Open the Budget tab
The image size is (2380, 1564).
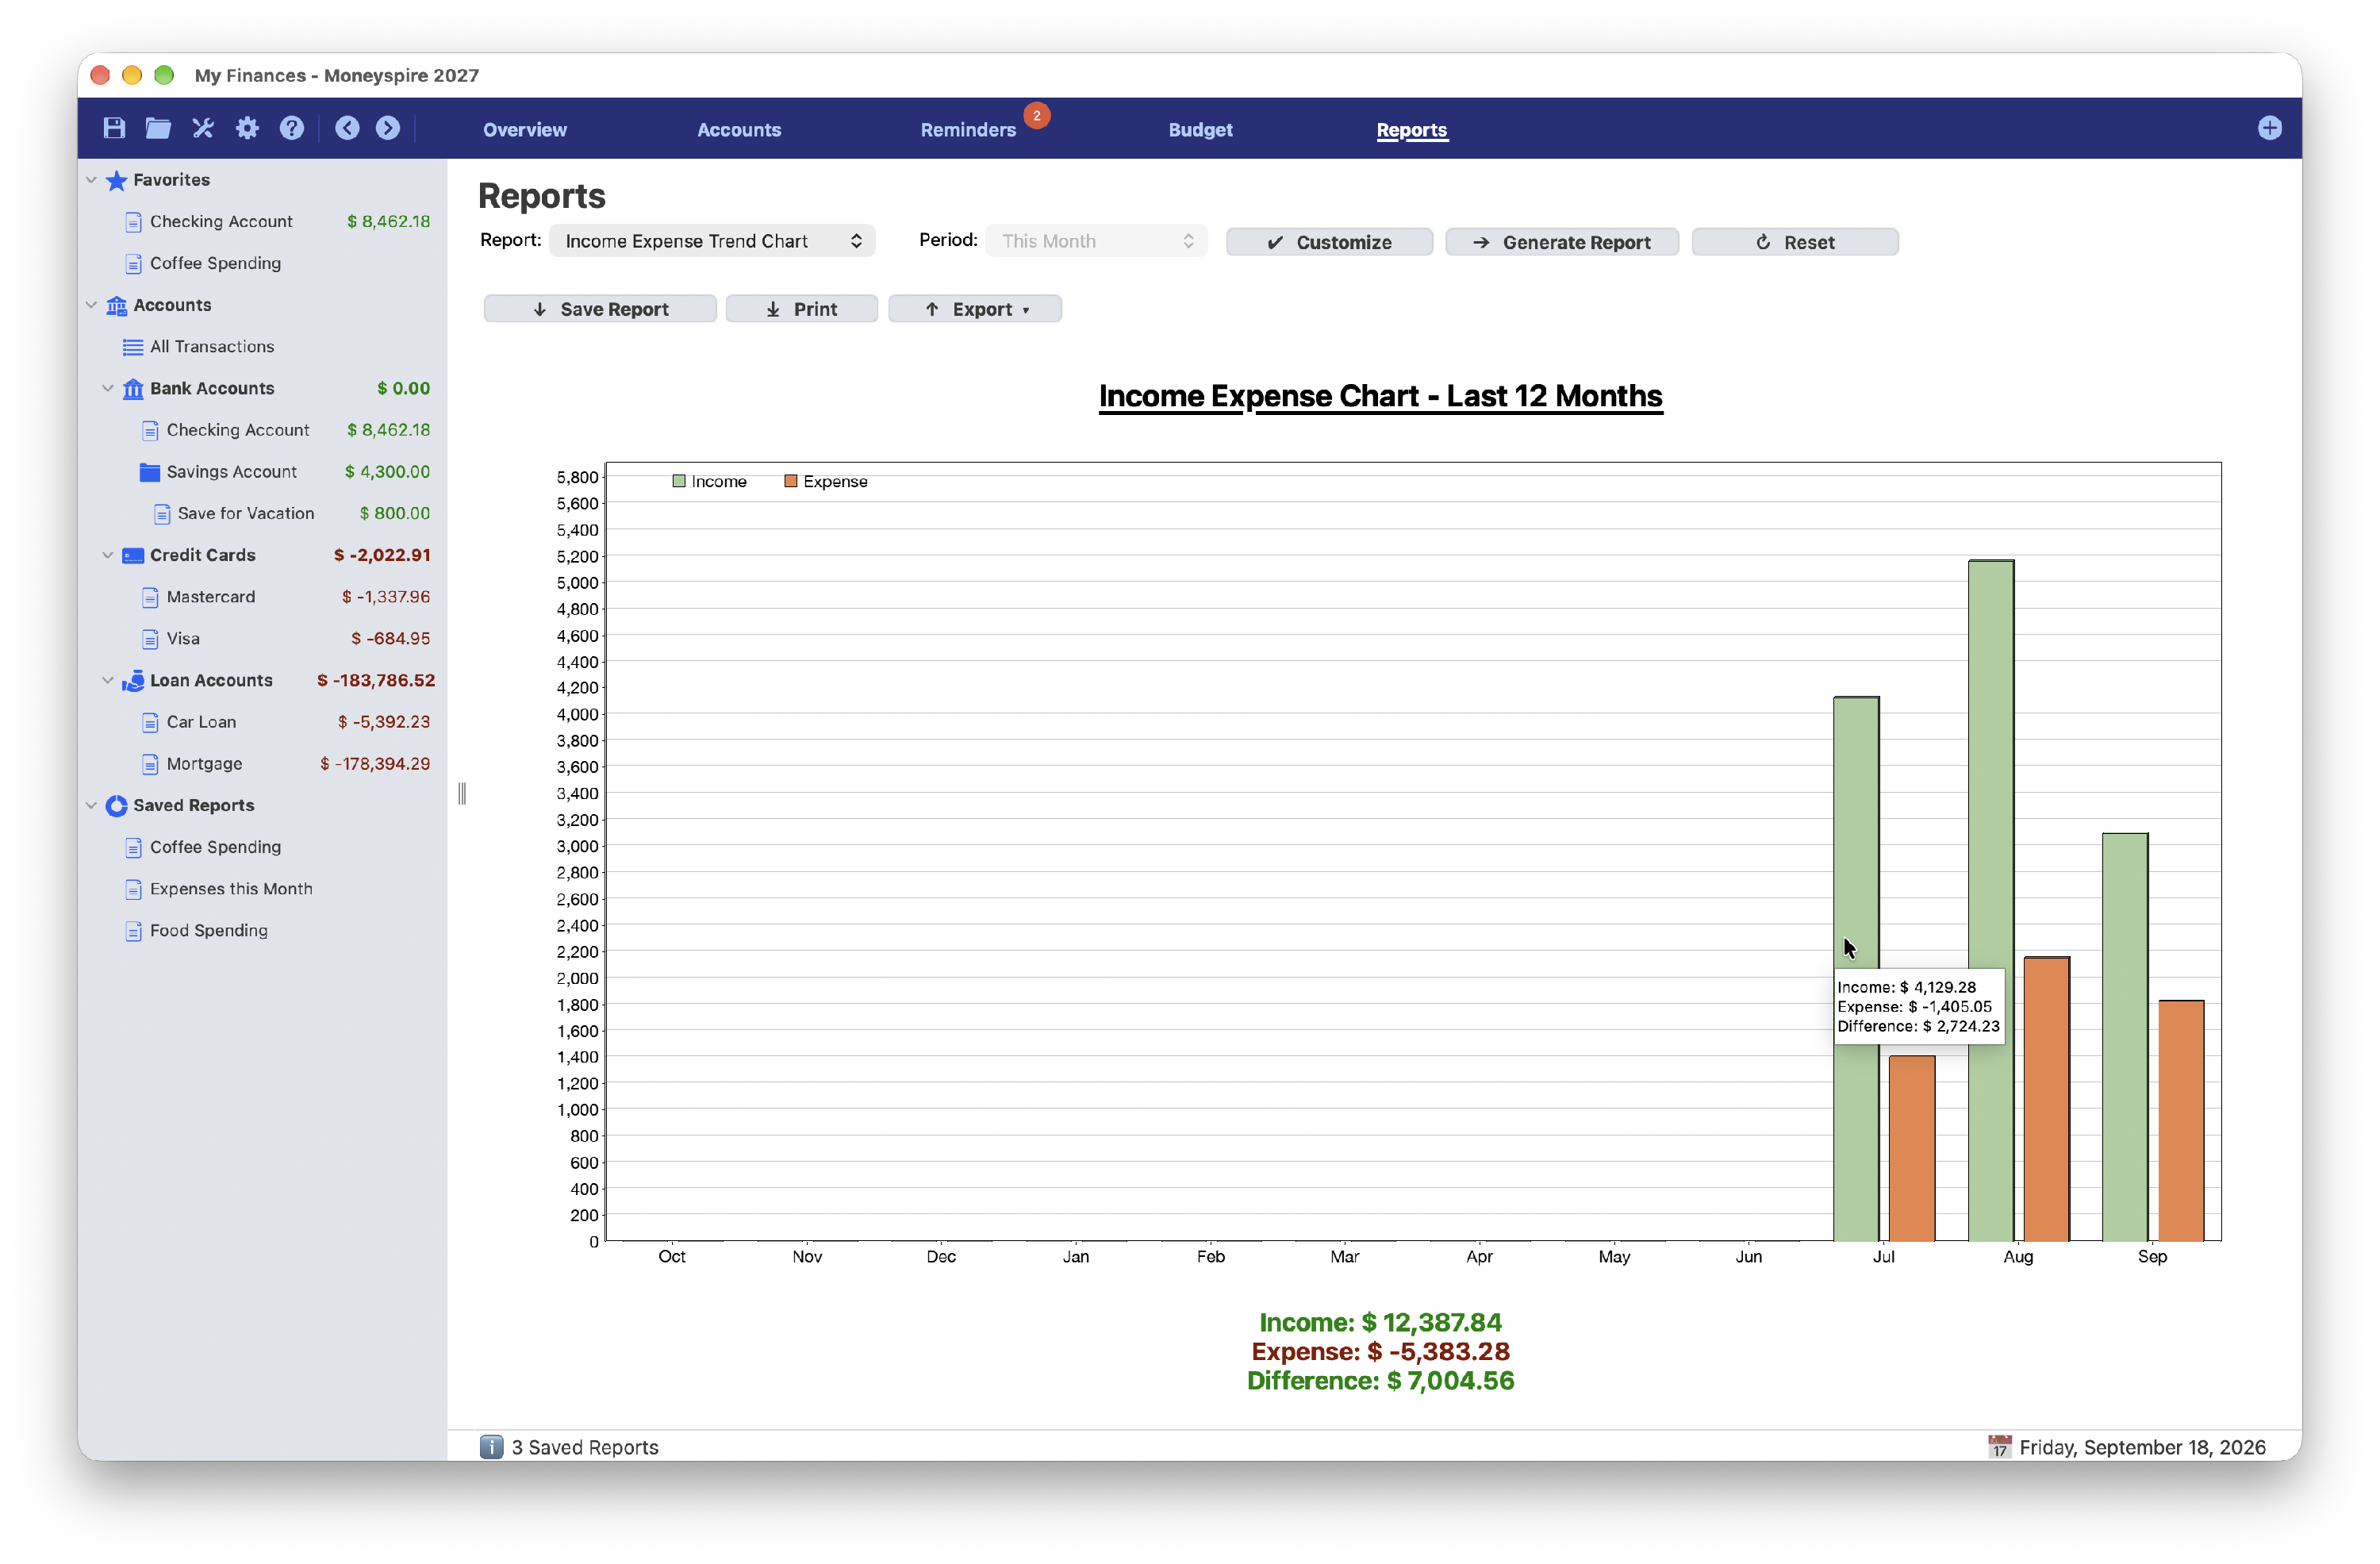(1200, 130)
